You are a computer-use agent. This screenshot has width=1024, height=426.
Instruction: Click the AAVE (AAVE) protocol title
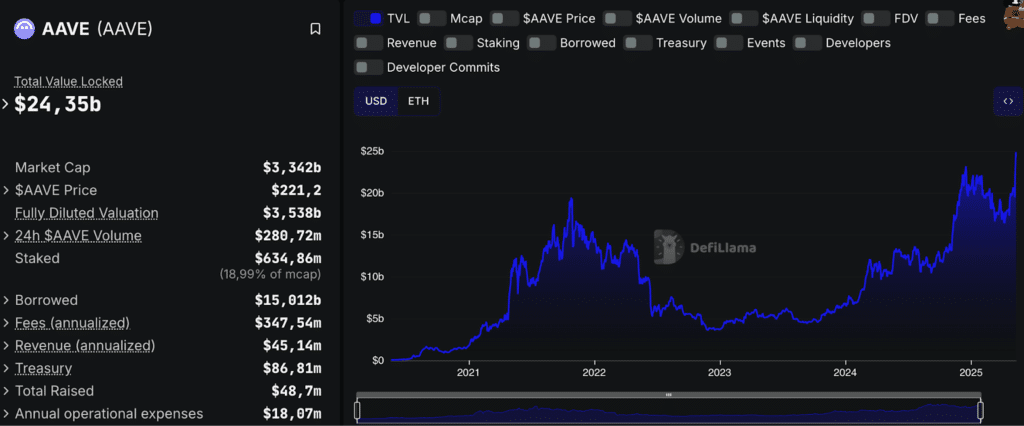[x=97, y=29]
